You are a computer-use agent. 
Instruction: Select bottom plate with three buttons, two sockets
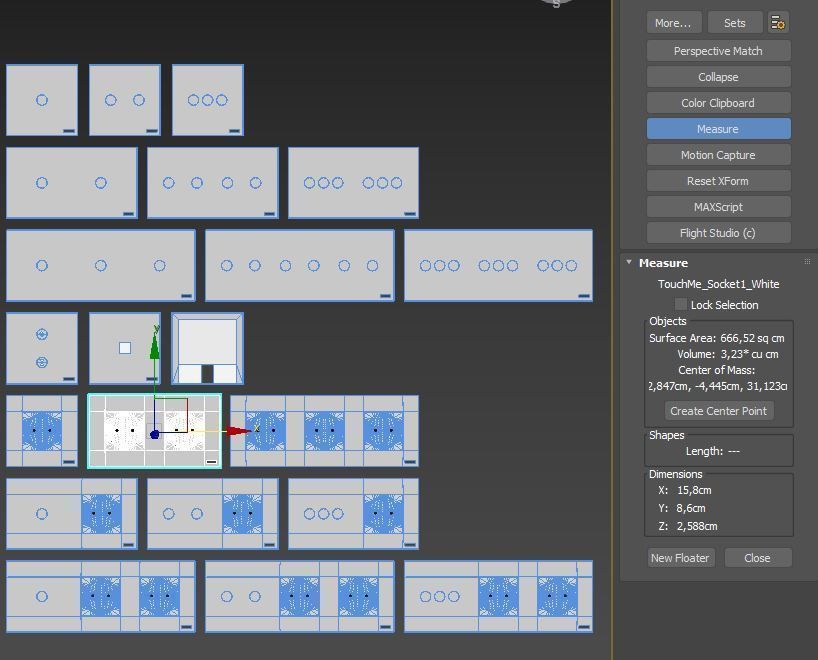[x=498, y=596]
